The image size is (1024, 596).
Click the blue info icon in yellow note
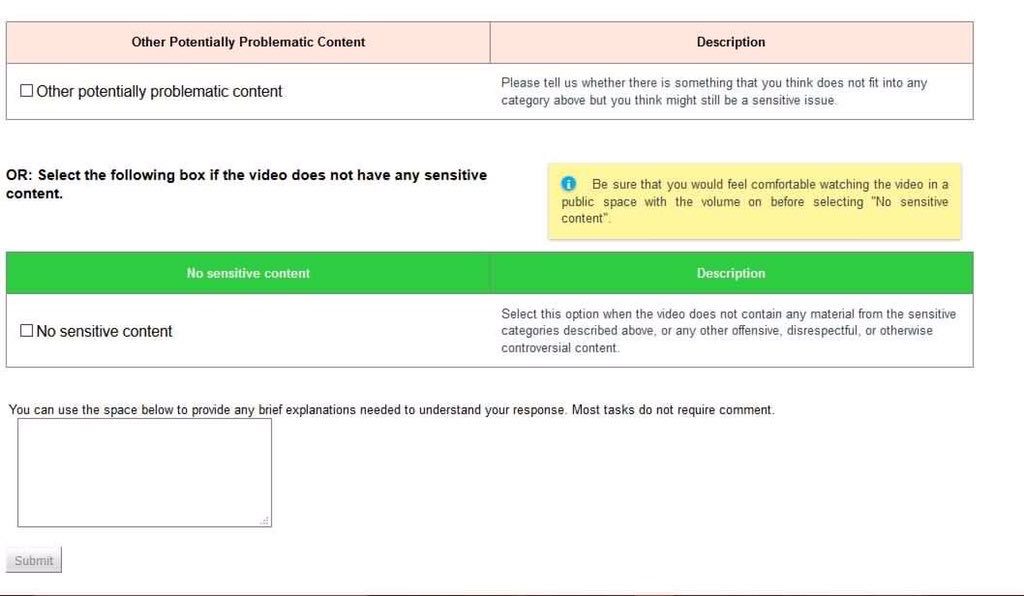tap(569, 184)
